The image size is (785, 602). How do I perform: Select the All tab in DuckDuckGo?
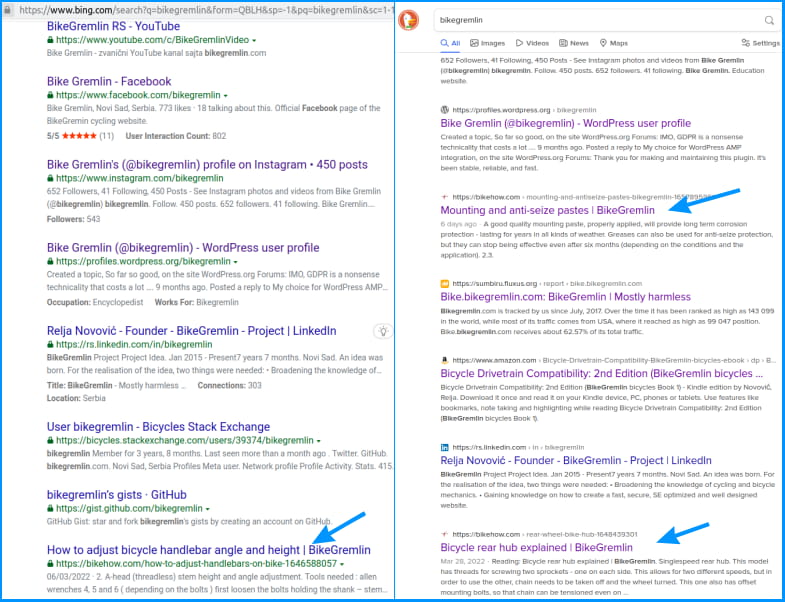[451, 43]
